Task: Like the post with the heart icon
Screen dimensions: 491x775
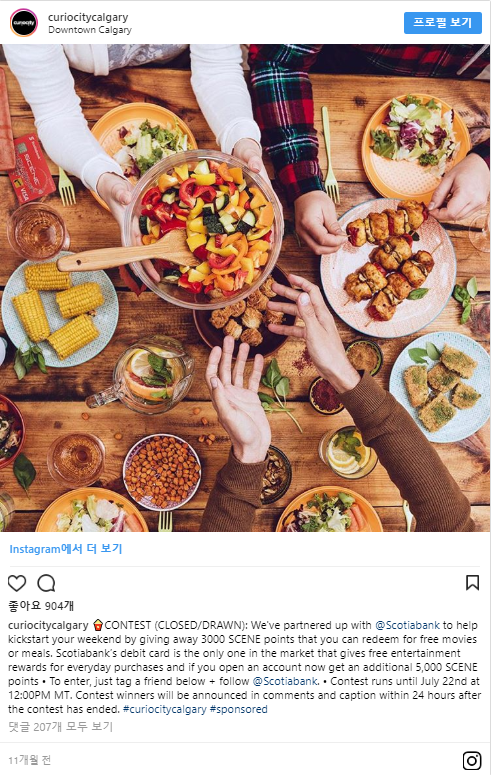Action: pos(17,583)
